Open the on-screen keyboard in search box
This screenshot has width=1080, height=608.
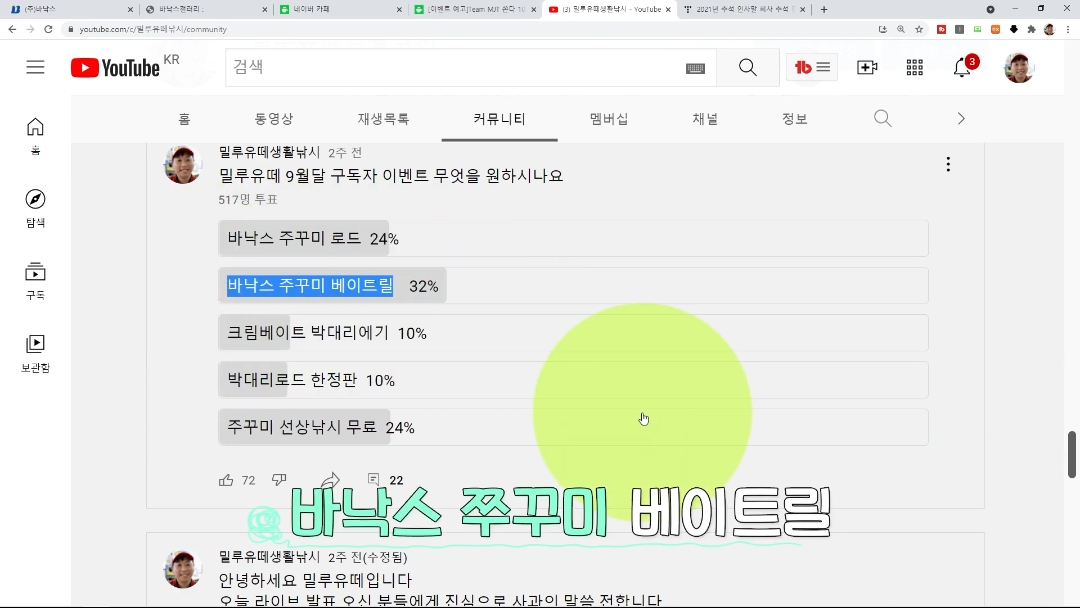click(695, 67)
